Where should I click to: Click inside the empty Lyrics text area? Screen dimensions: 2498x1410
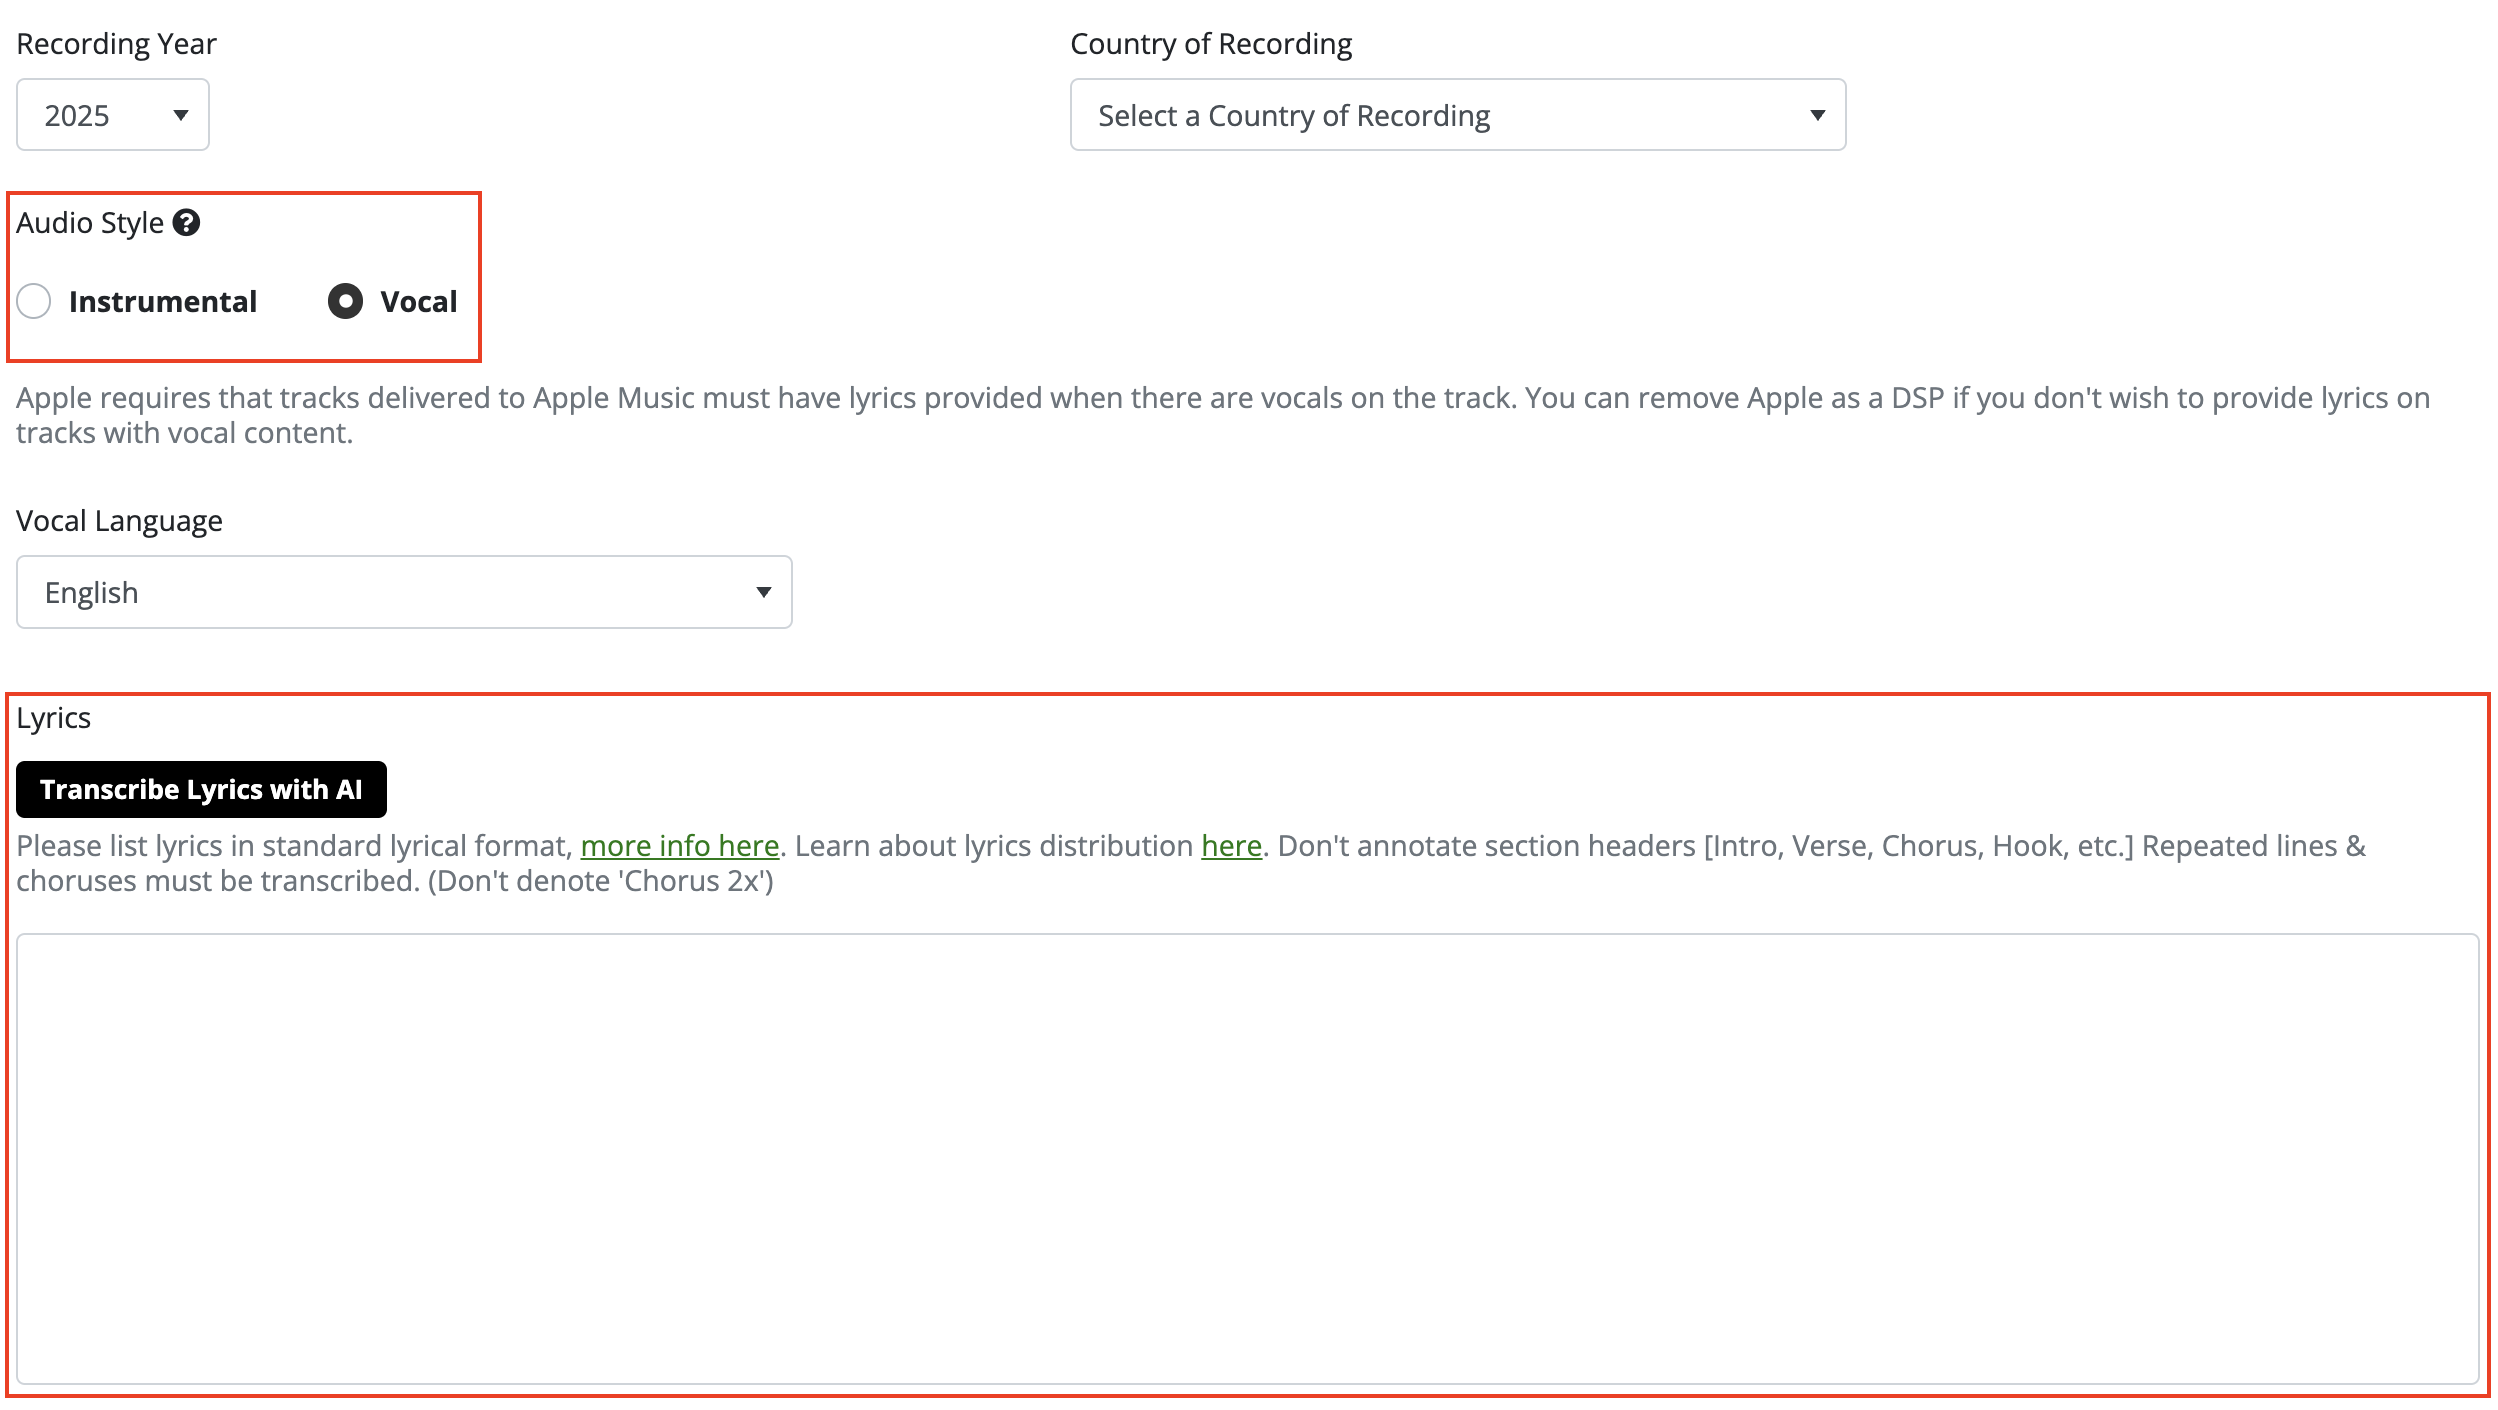pyautogui.click(x=1246, y=1158)
